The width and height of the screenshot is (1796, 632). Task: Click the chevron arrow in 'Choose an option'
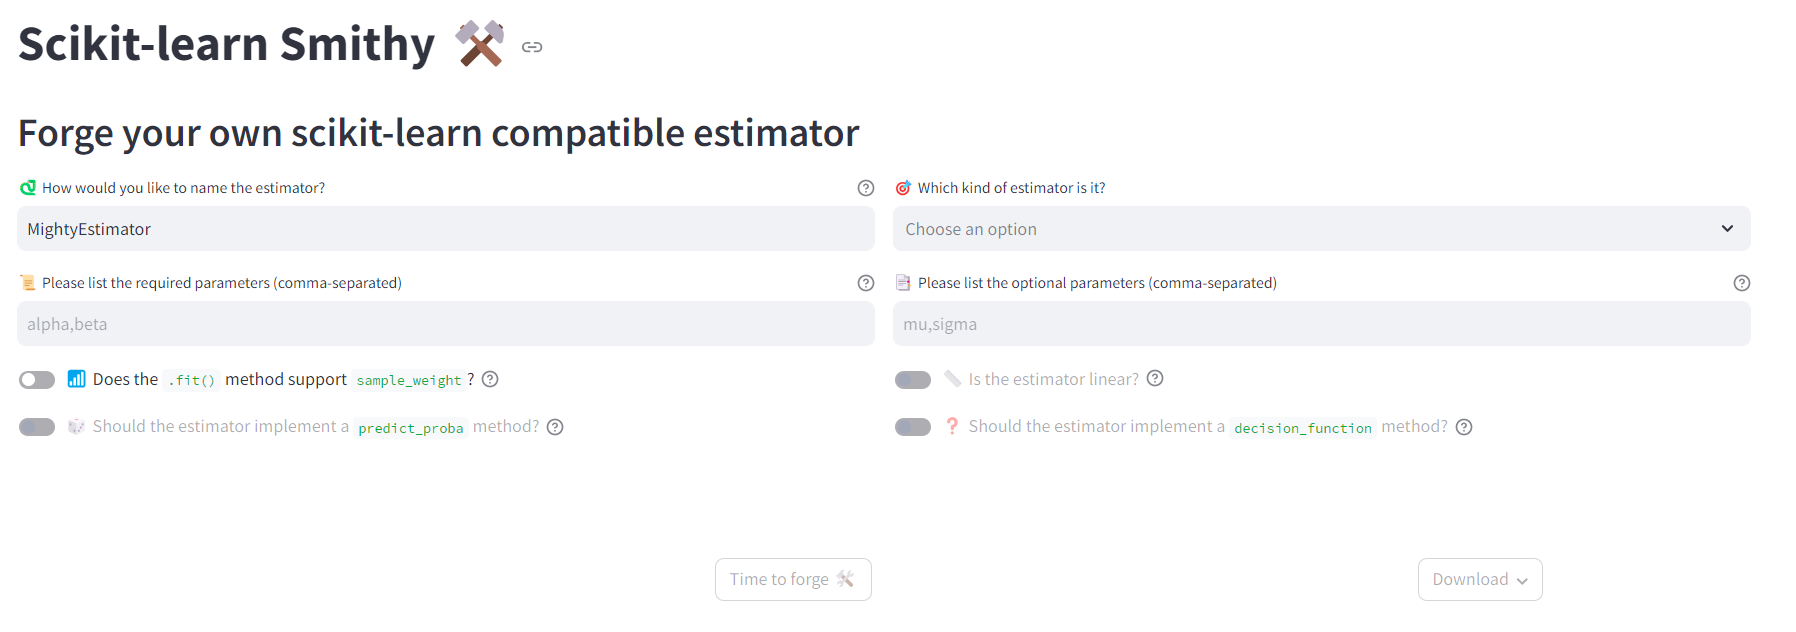[x=1727, y=229]
